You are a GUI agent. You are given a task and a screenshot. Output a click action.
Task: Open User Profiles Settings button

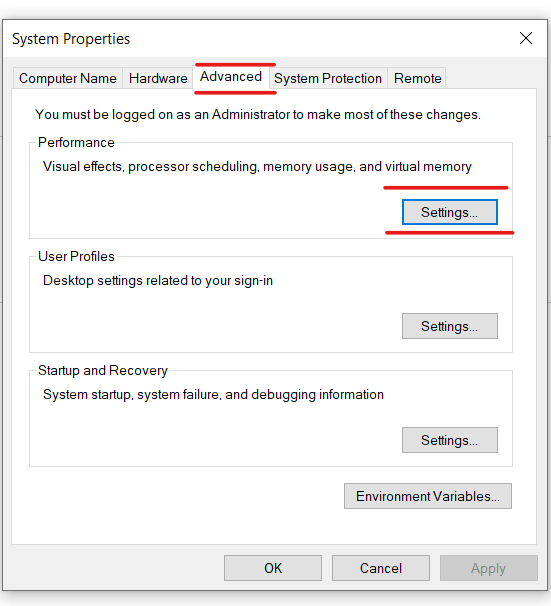[450, 326]
